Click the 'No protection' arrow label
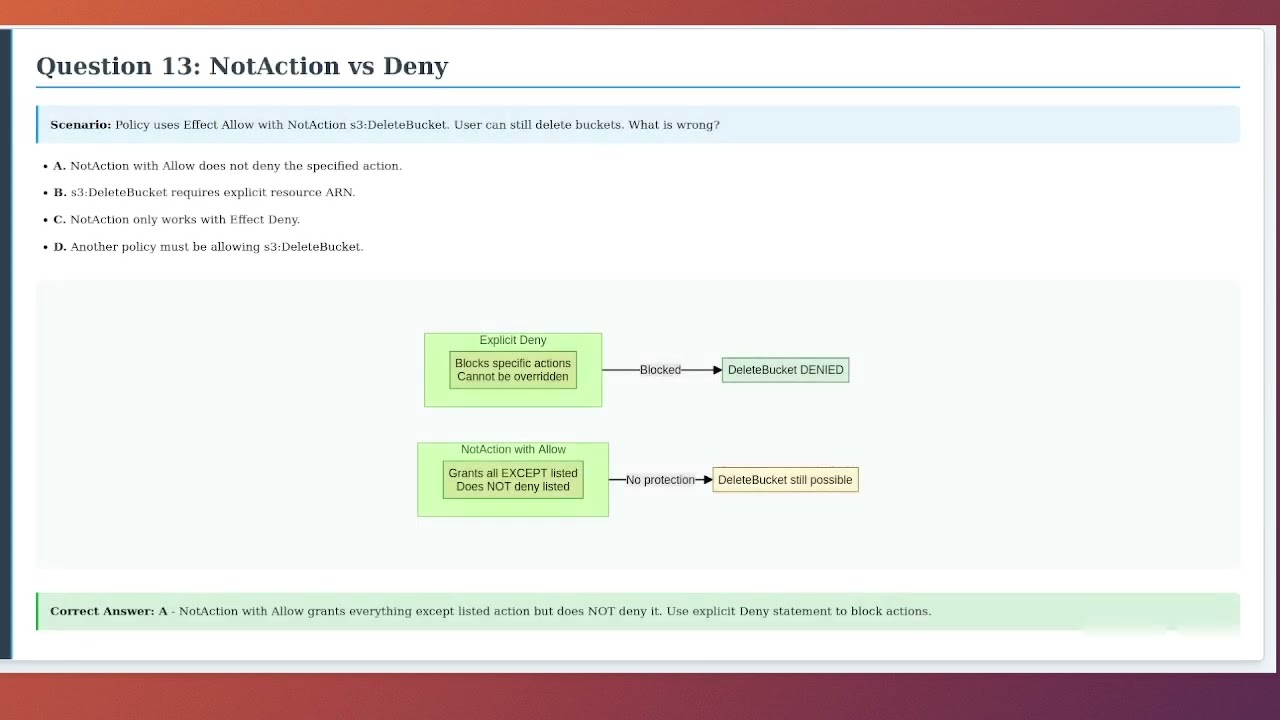 tap(660, 480)
